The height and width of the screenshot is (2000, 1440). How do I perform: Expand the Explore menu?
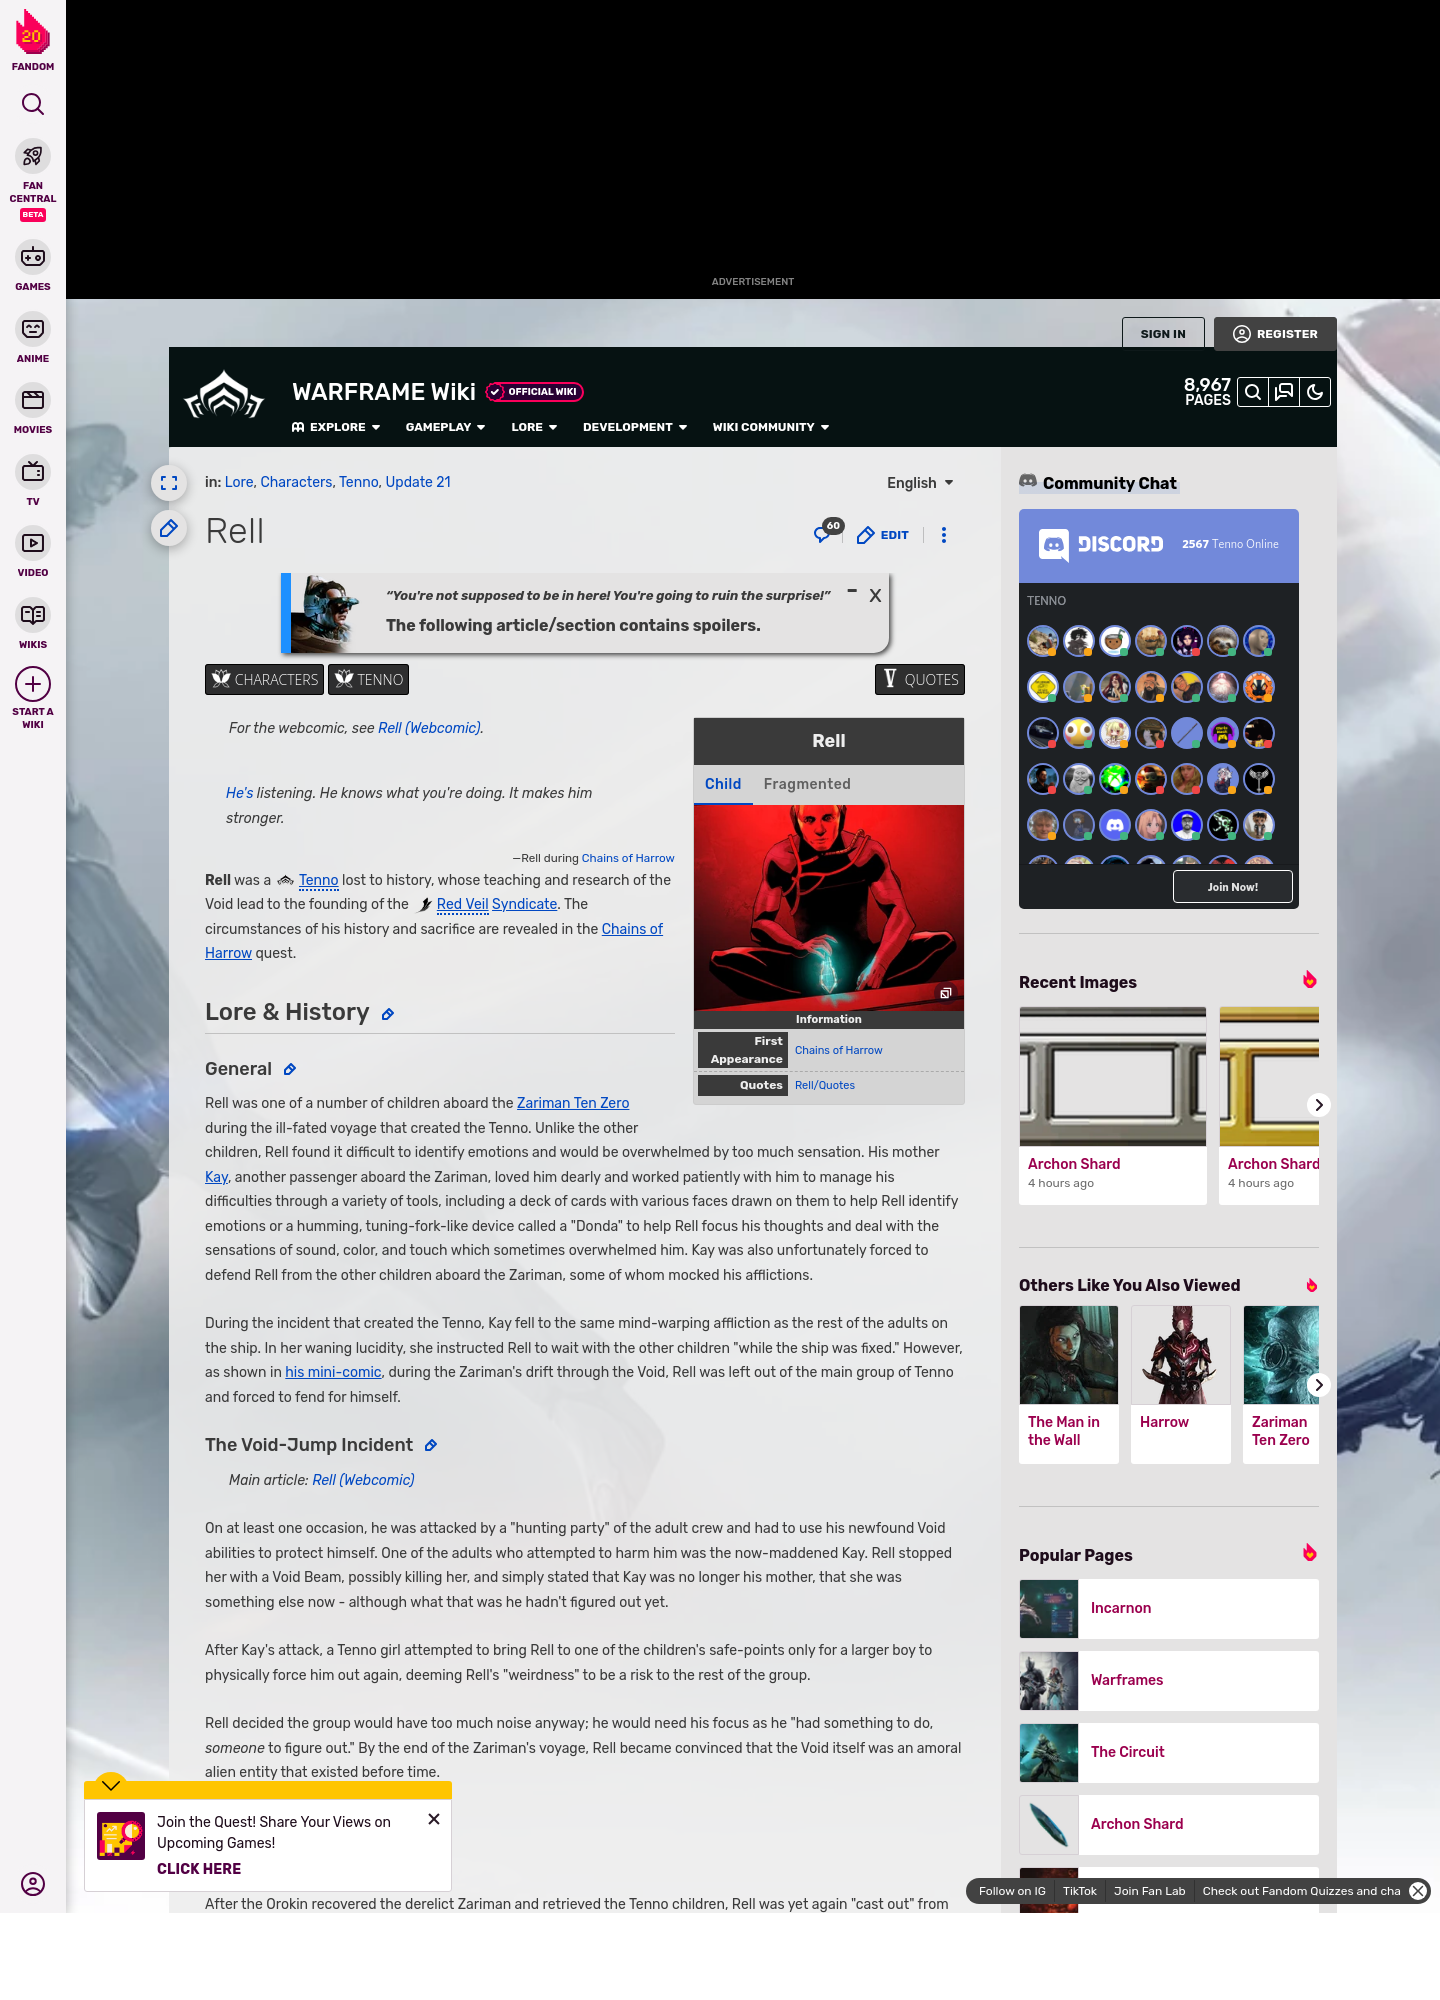336,427
